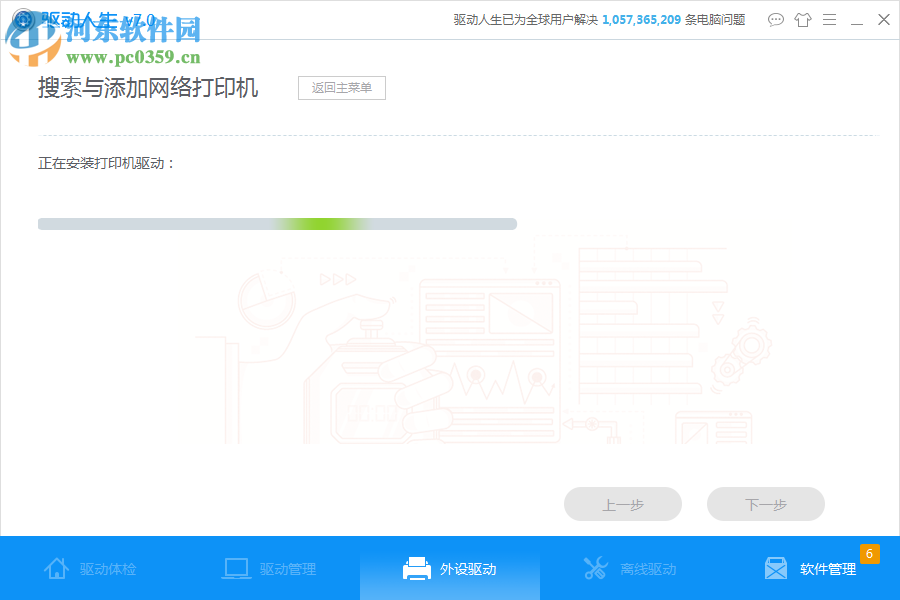Viewport: 900px width, 600px height.
Task: Click the driver installation progress bar
Action: 277,223
